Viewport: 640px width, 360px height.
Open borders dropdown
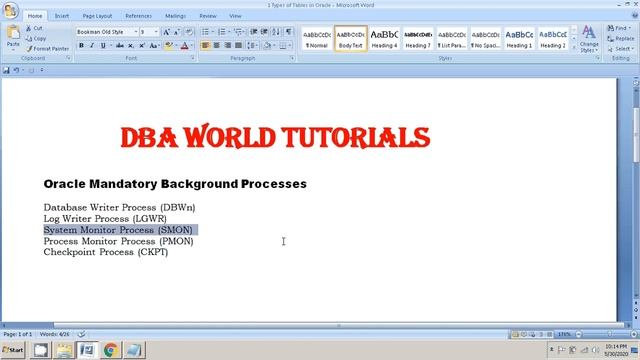click(290, 45)
